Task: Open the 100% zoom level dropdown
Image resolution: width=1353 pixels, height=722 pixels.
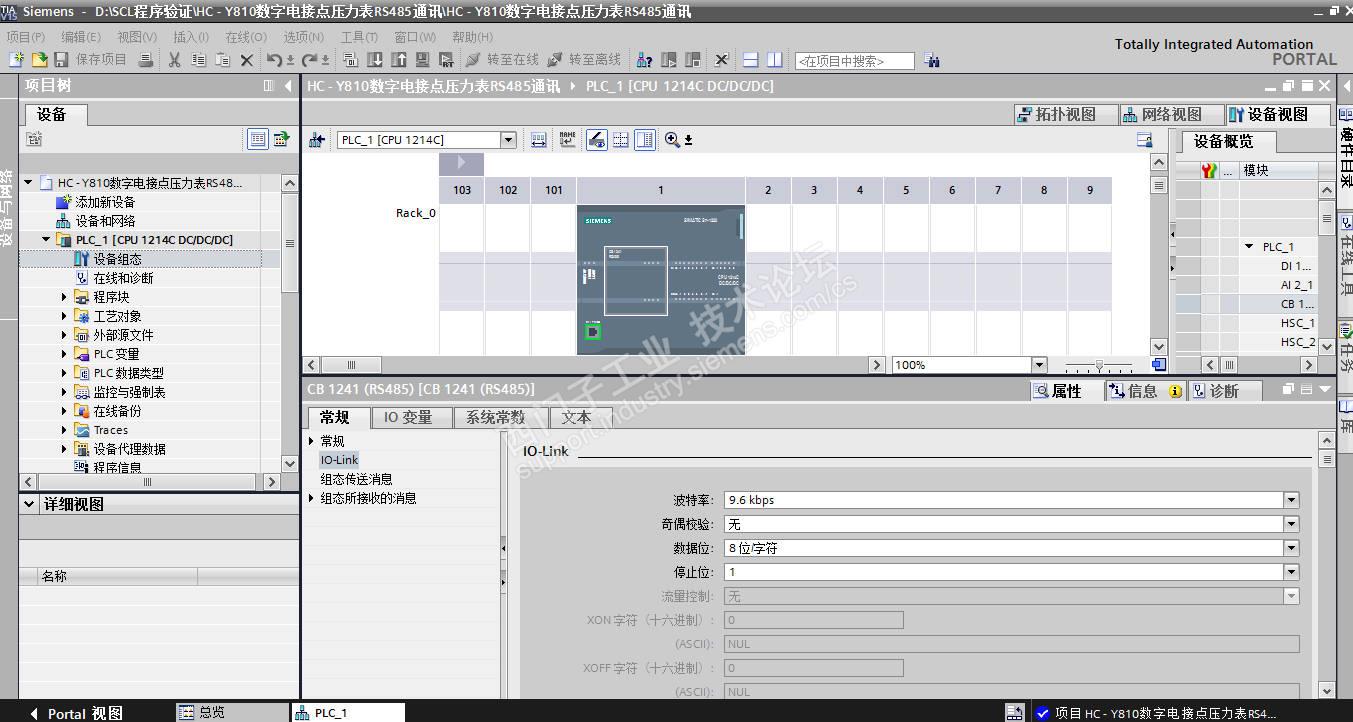Action: pos(1039,365)
